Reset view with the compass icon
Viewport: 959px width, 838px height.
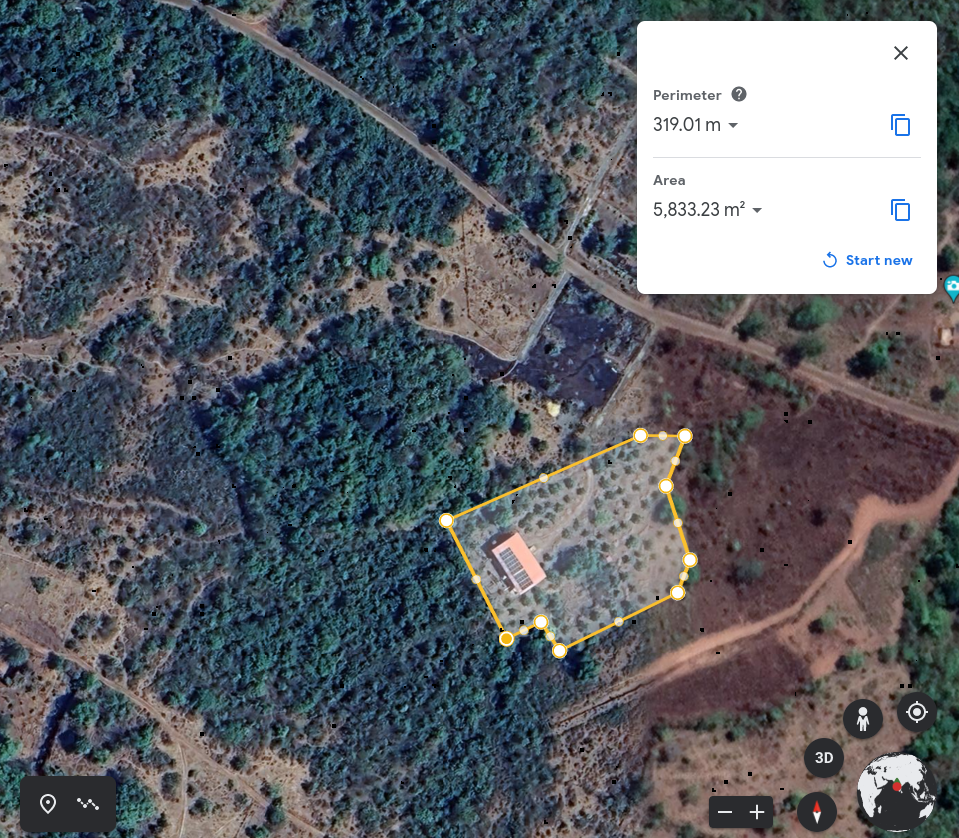(816, 812)
